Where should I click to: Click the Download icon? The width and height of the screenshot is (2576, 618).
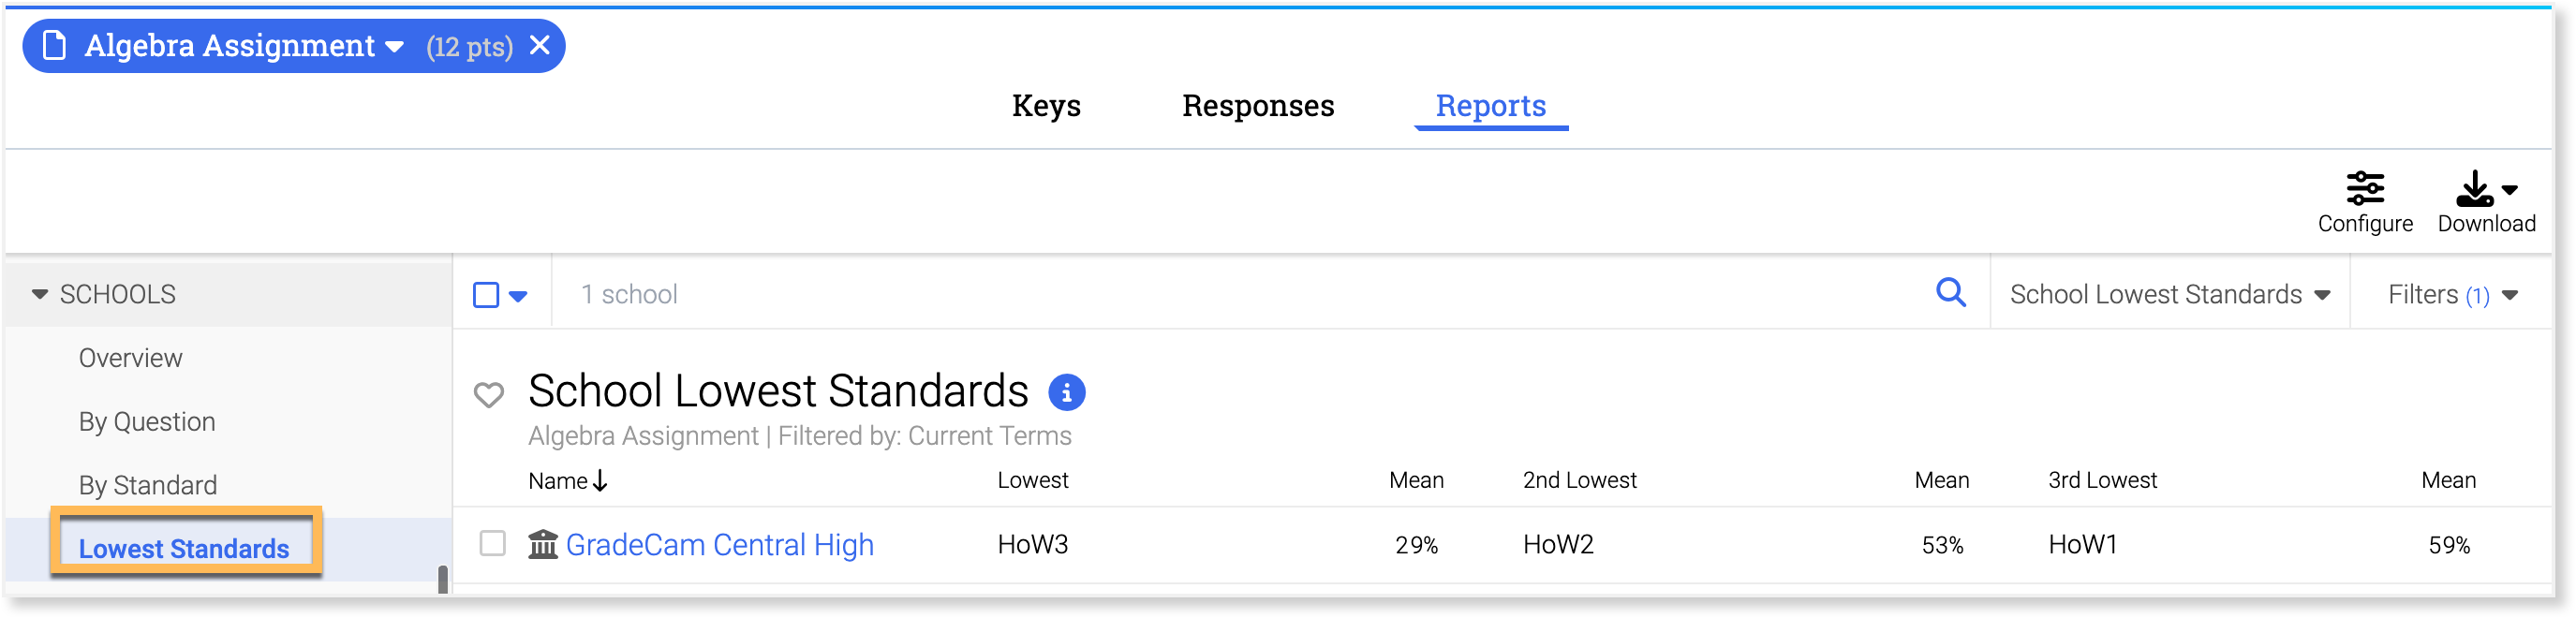click(2474, 188)
